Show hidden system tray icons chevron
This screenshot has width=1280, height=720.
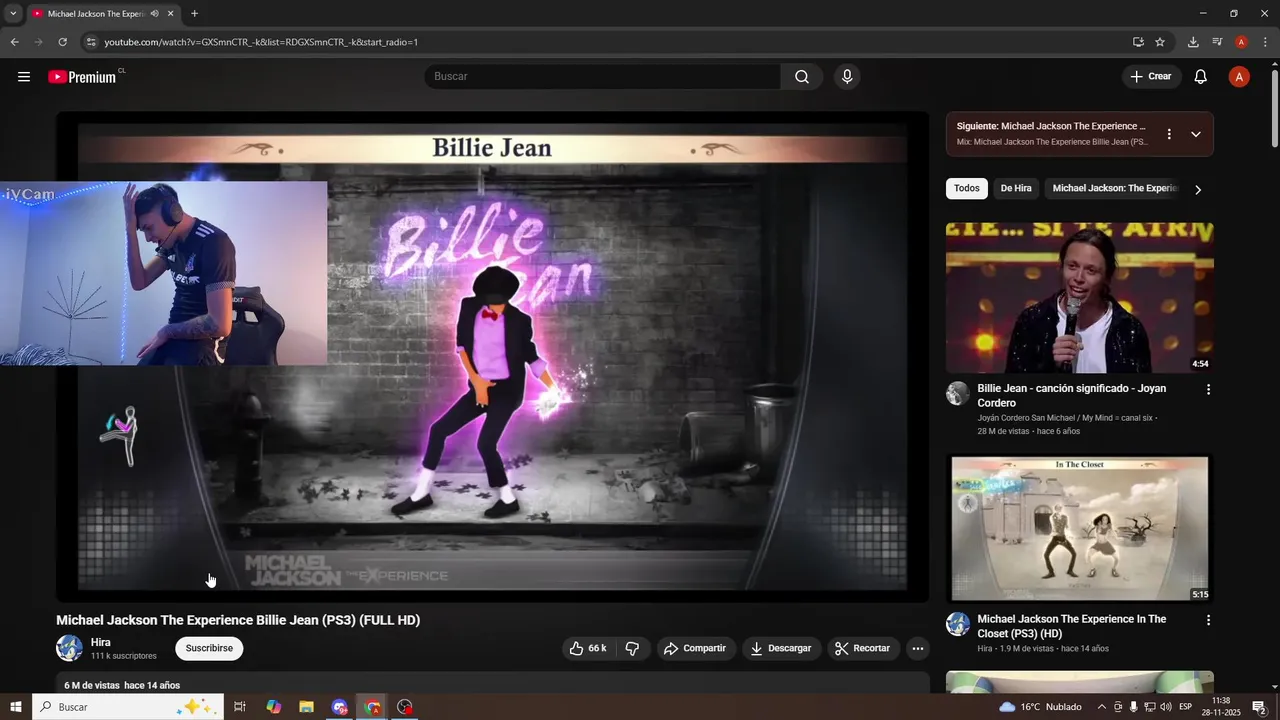pyautogui.click(x=1102, y=707)
